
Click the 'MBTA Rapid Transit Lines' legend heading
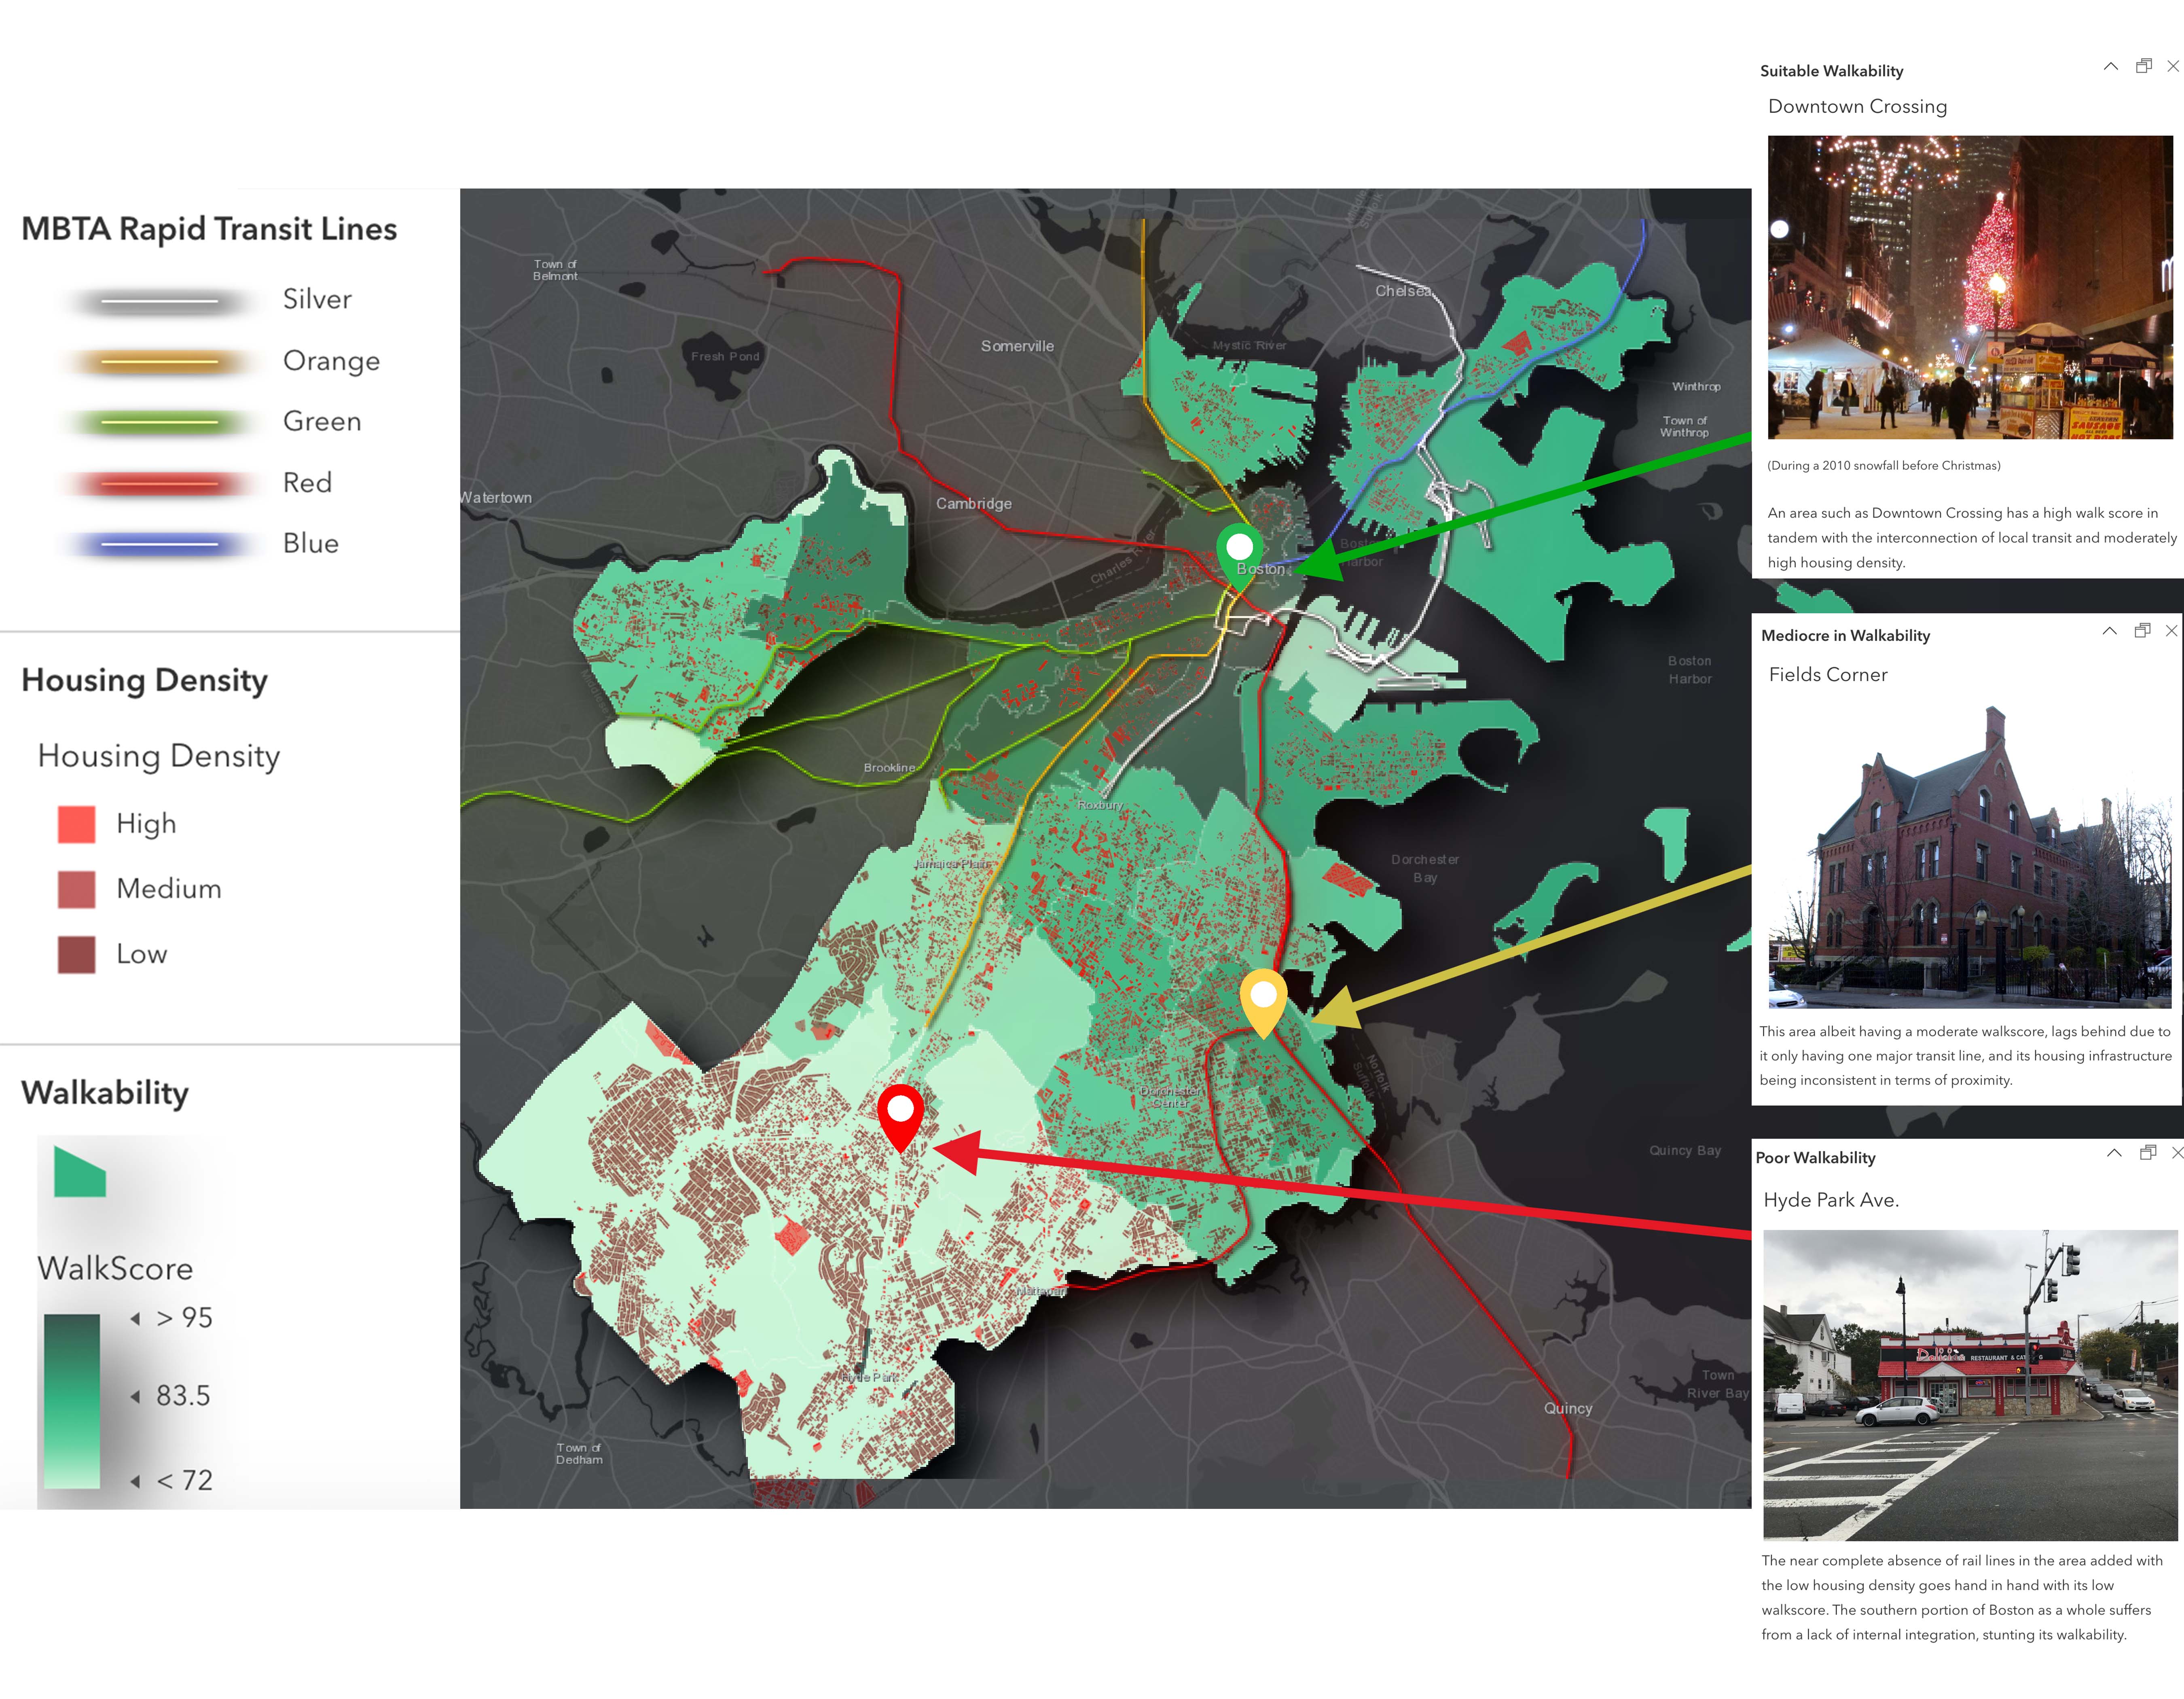click(209, 229)
